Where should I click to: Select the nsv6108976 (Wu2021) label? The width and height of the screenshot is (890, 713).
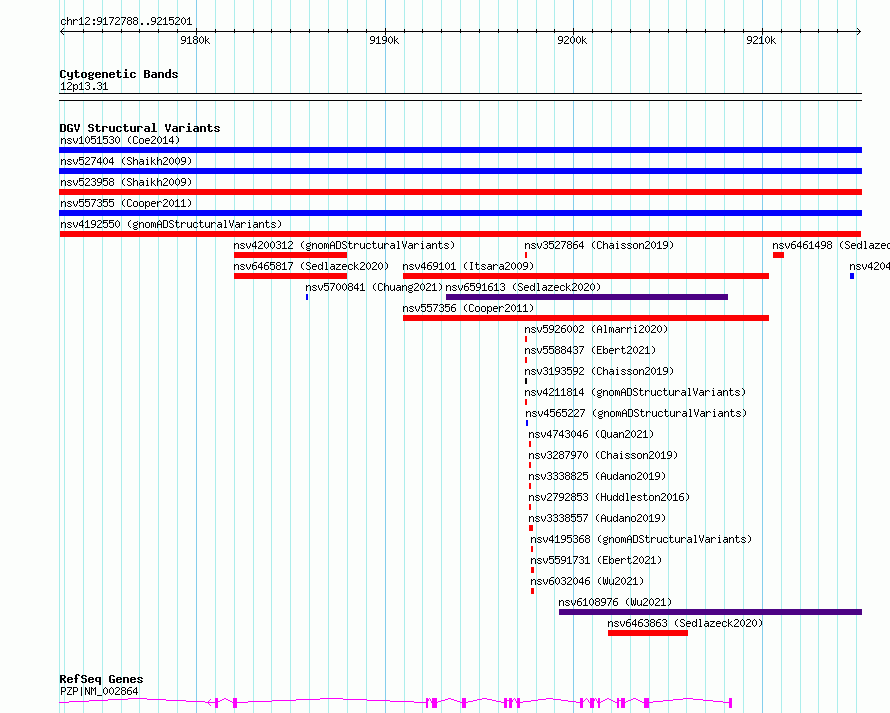coord(615,602)
